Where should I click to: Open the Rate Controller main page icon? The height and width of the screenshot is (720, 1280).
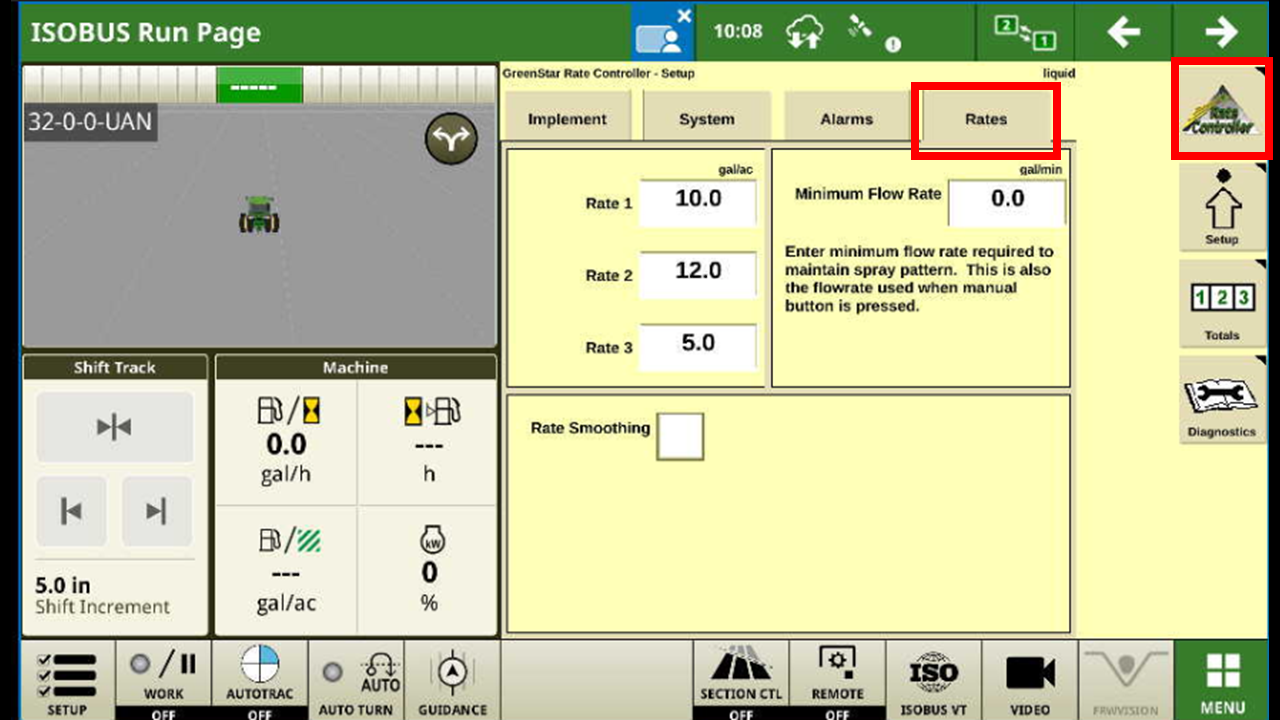tap(1221, 109)
